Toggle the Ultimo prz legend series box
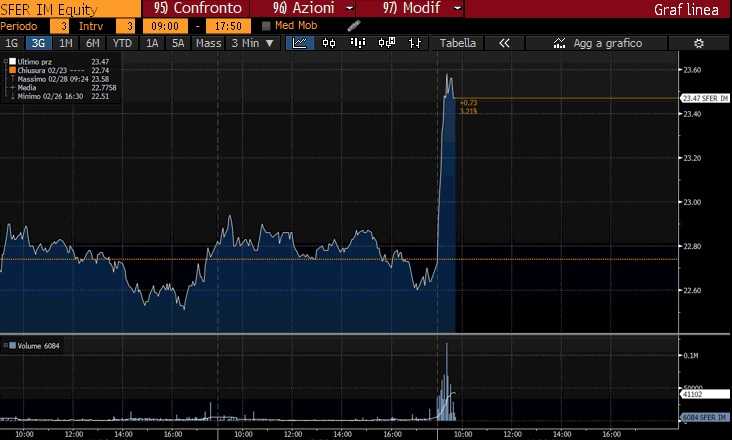Image resolution: width=732 pixels, height=440 pixels. [x=13, y=61]
